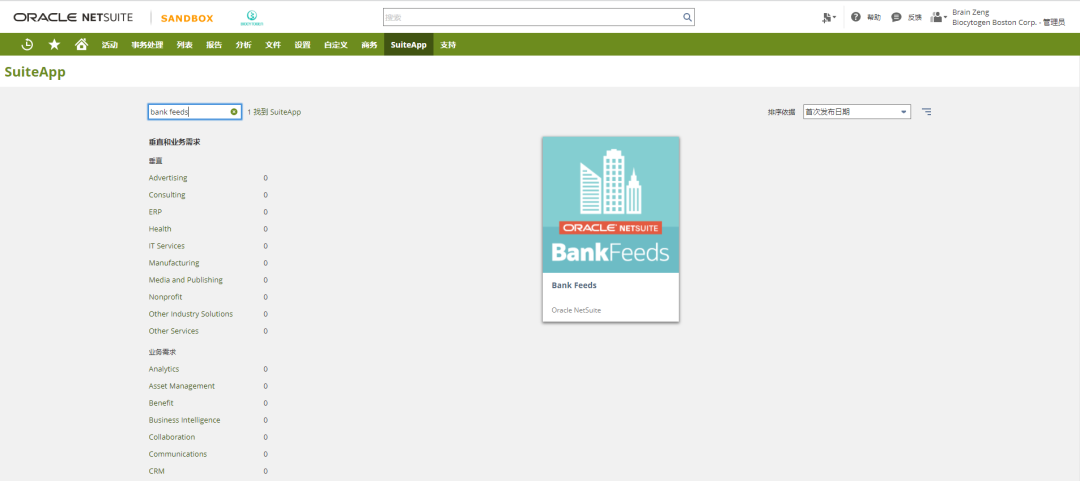Open the 文件 menu
The height and width of the screenshot is (481, 1080).
pyautogui.click(x=273, y=45)
